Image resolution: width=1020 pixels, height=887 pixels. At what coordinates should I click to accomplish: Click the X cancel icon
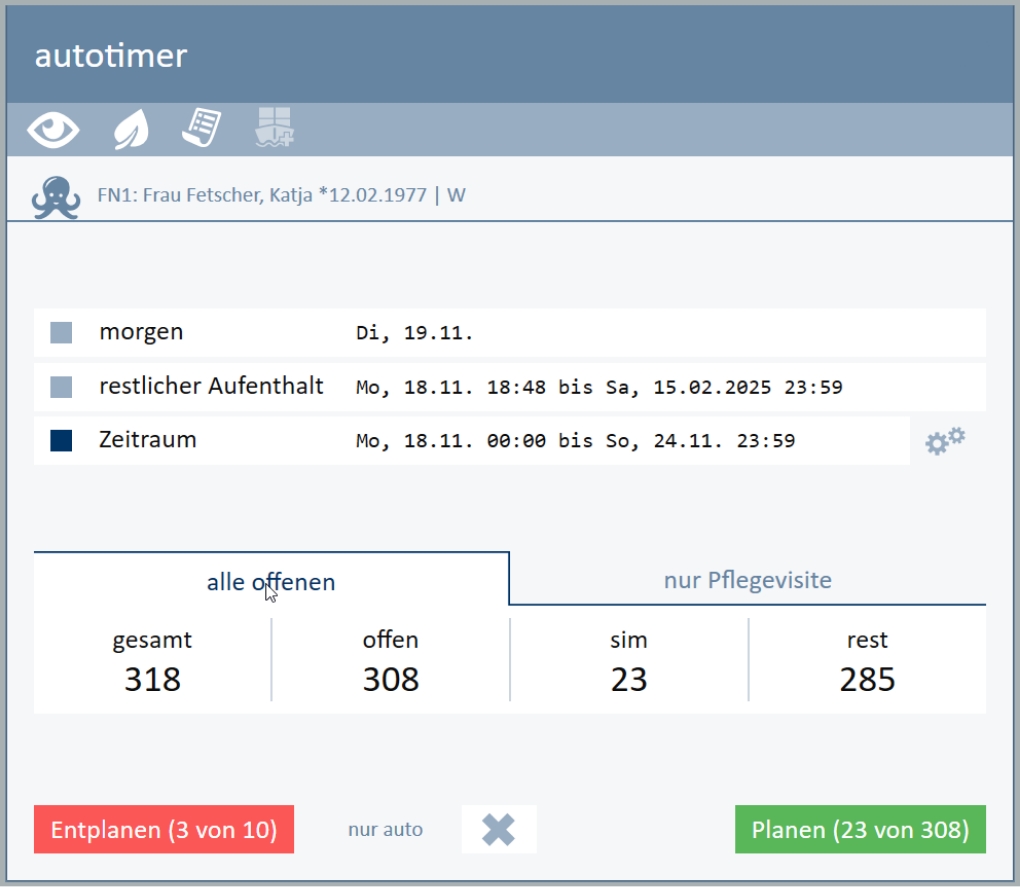point(499,829)
